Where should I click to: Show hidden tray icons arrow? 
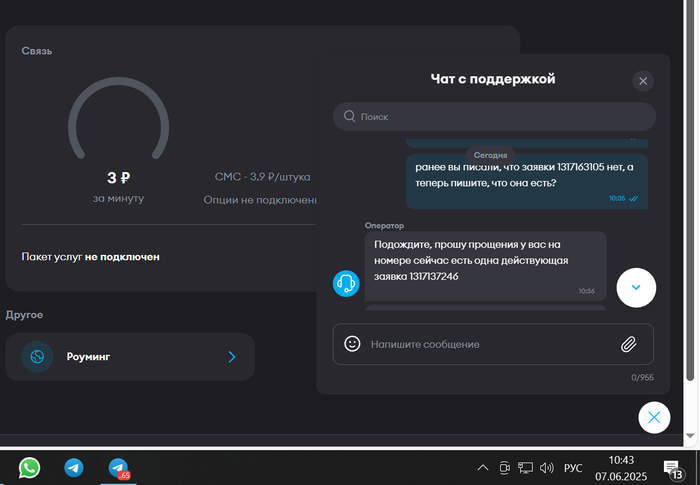tap(482, 467)
